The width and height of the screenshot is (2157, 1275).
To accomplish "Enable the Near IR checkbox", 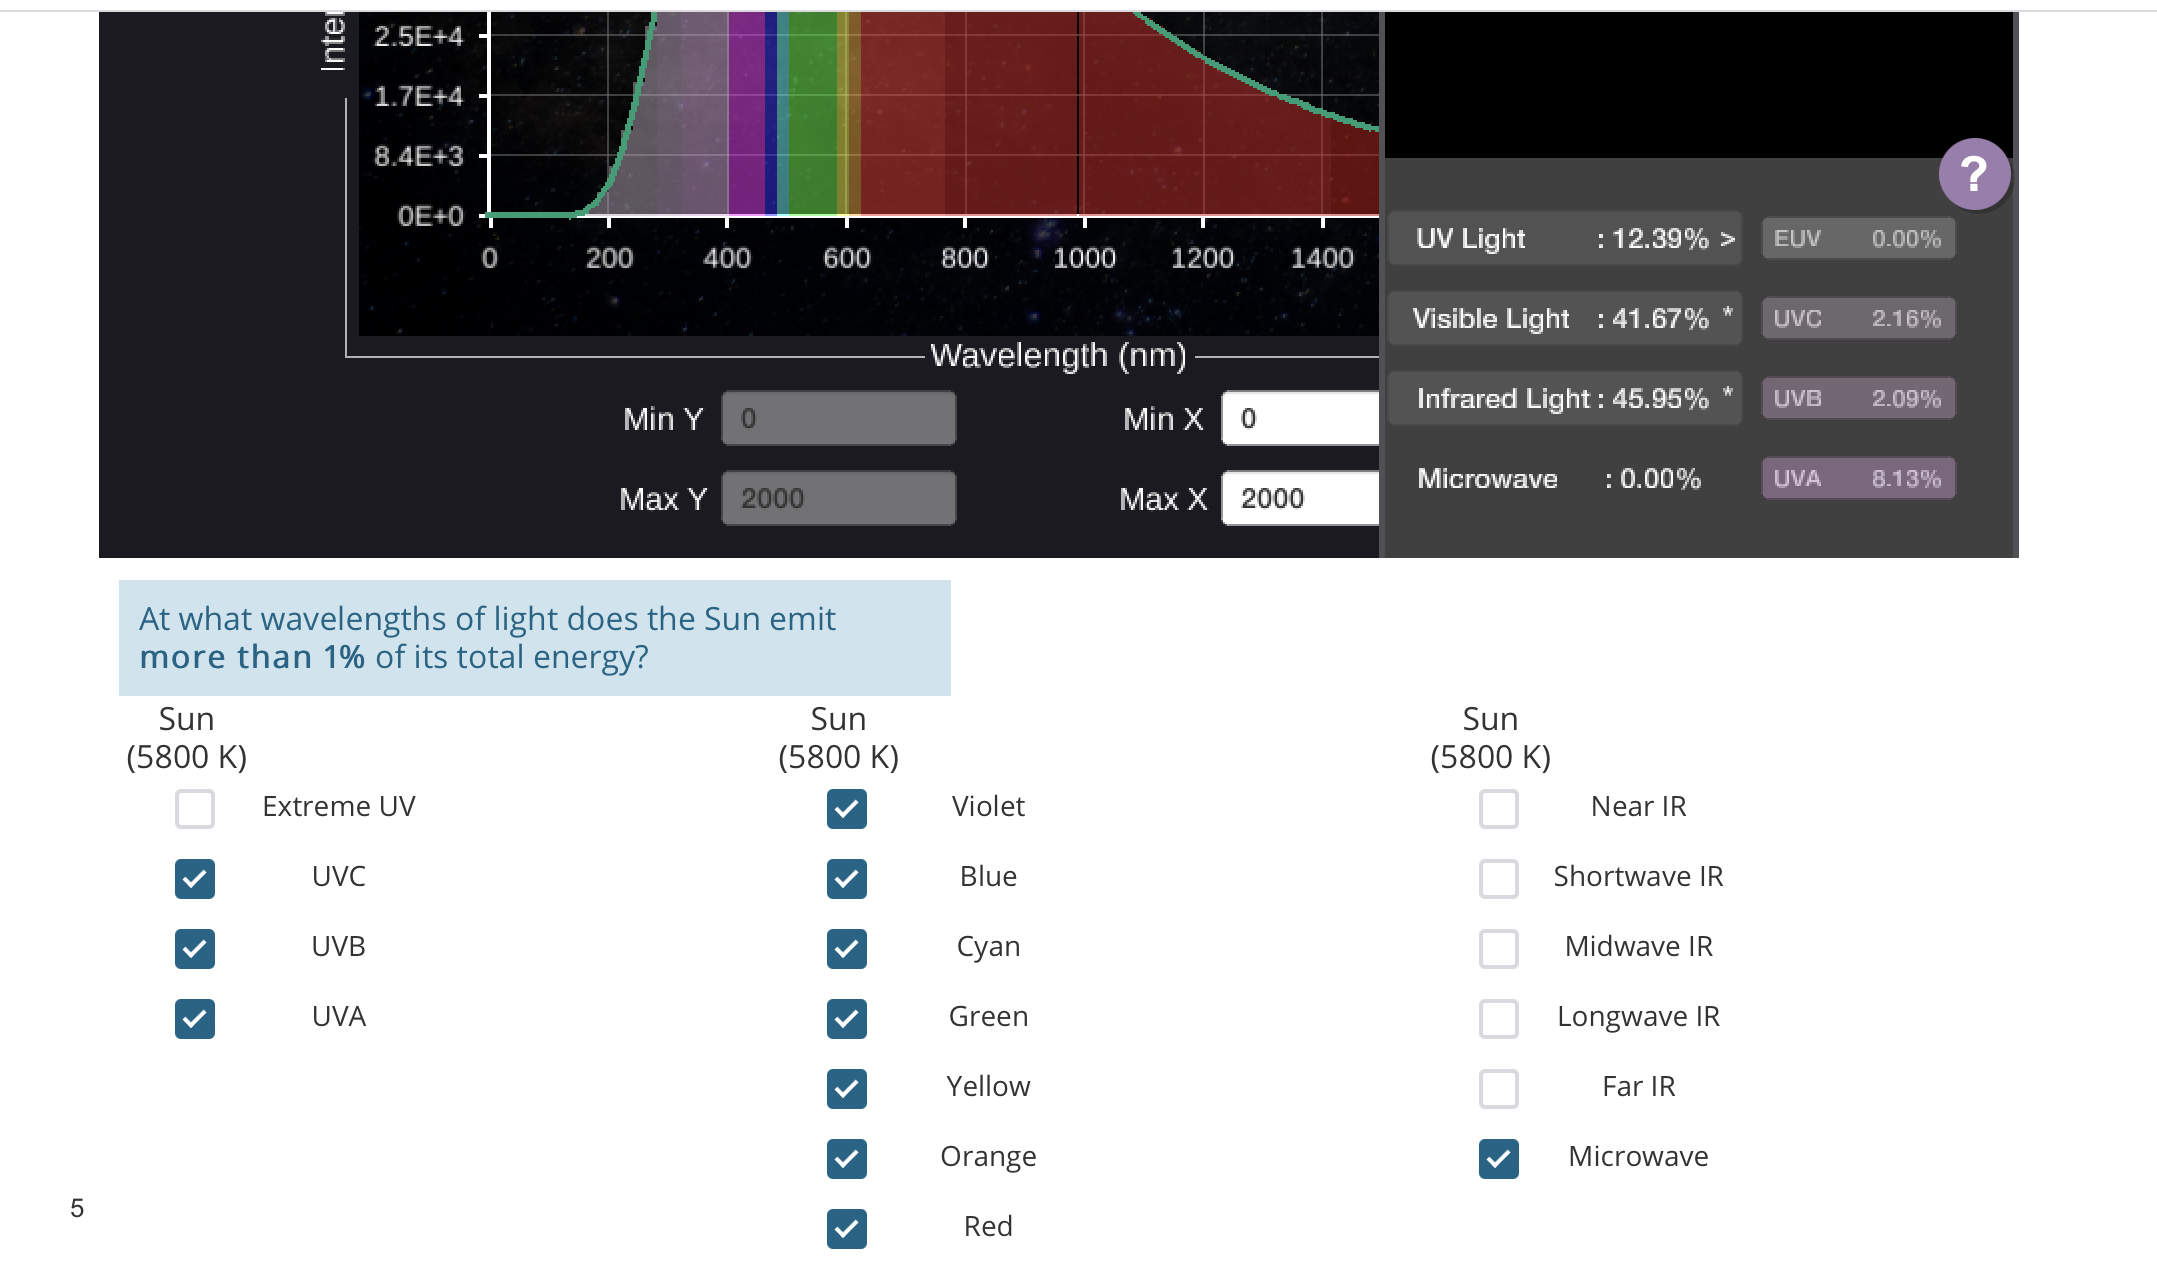I will [1498, 808].
